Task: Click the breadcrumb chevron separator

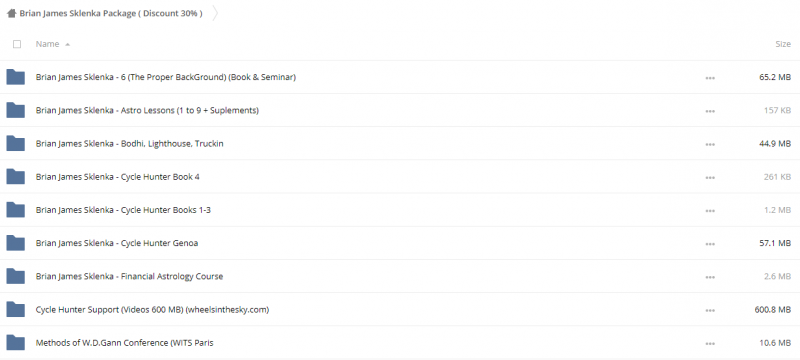Action: (x=215, y=13)
